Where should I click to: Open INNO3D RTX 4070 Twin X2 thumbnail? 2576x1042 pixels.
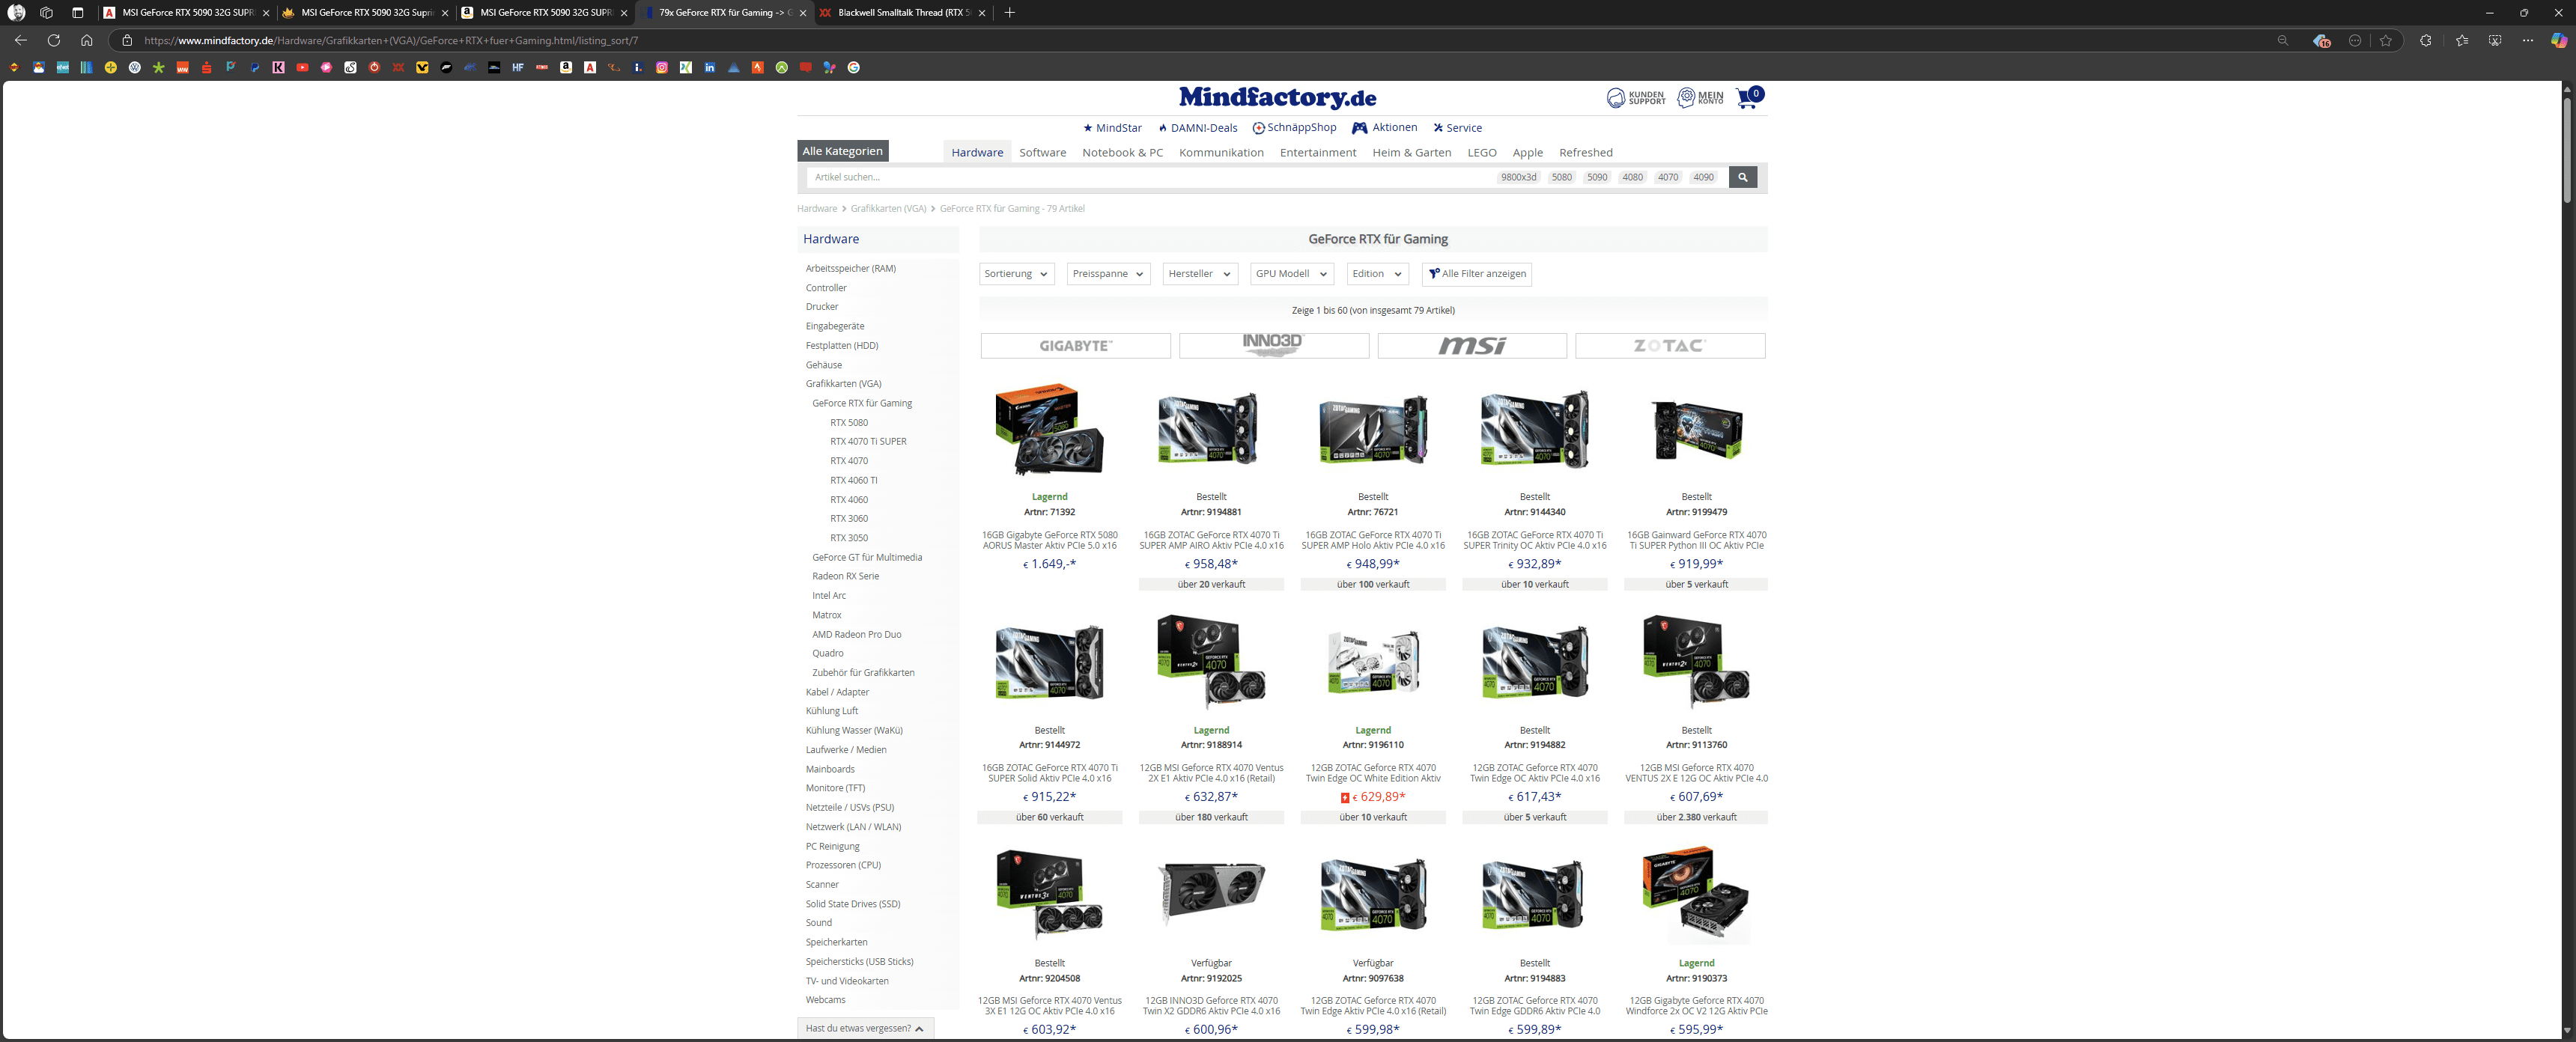point(1211,894)
